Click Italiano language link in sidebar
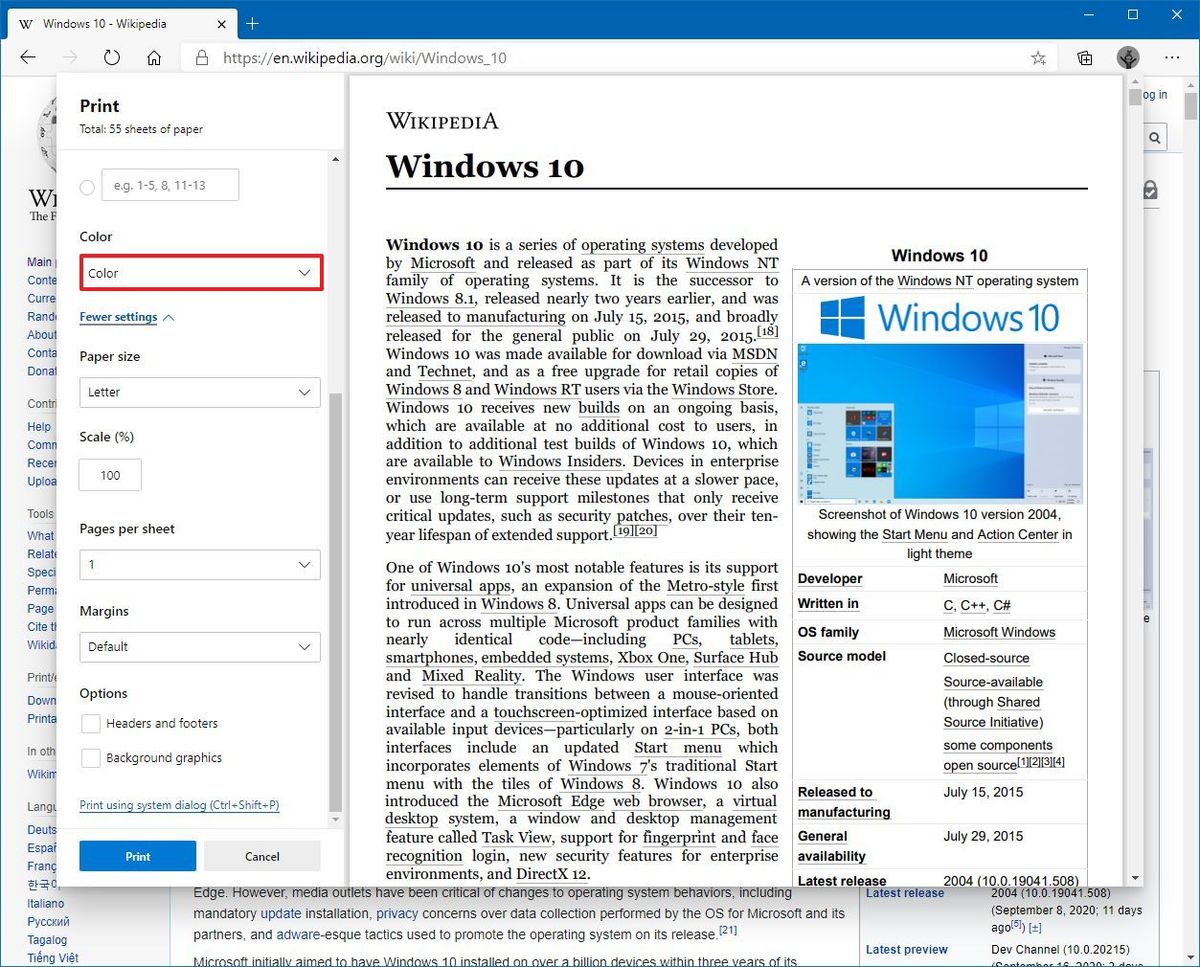This screenshot has width=1200, height=967. 46,903
